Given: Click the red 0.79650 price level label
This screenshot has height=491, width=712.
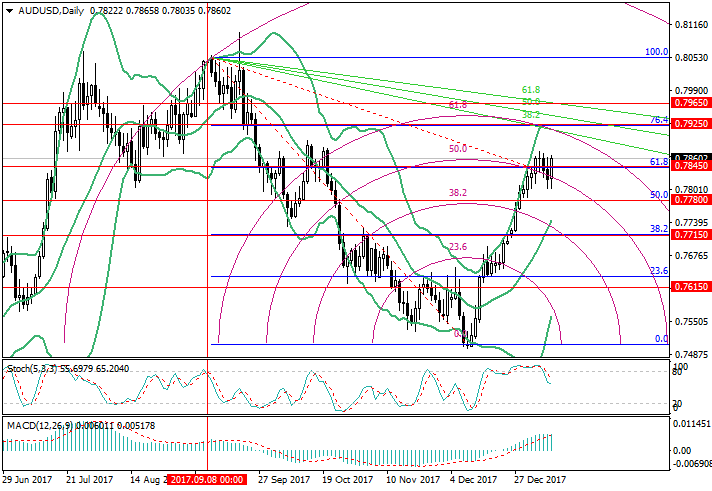Looking at the screenshot, I should (x=691, y=103).
